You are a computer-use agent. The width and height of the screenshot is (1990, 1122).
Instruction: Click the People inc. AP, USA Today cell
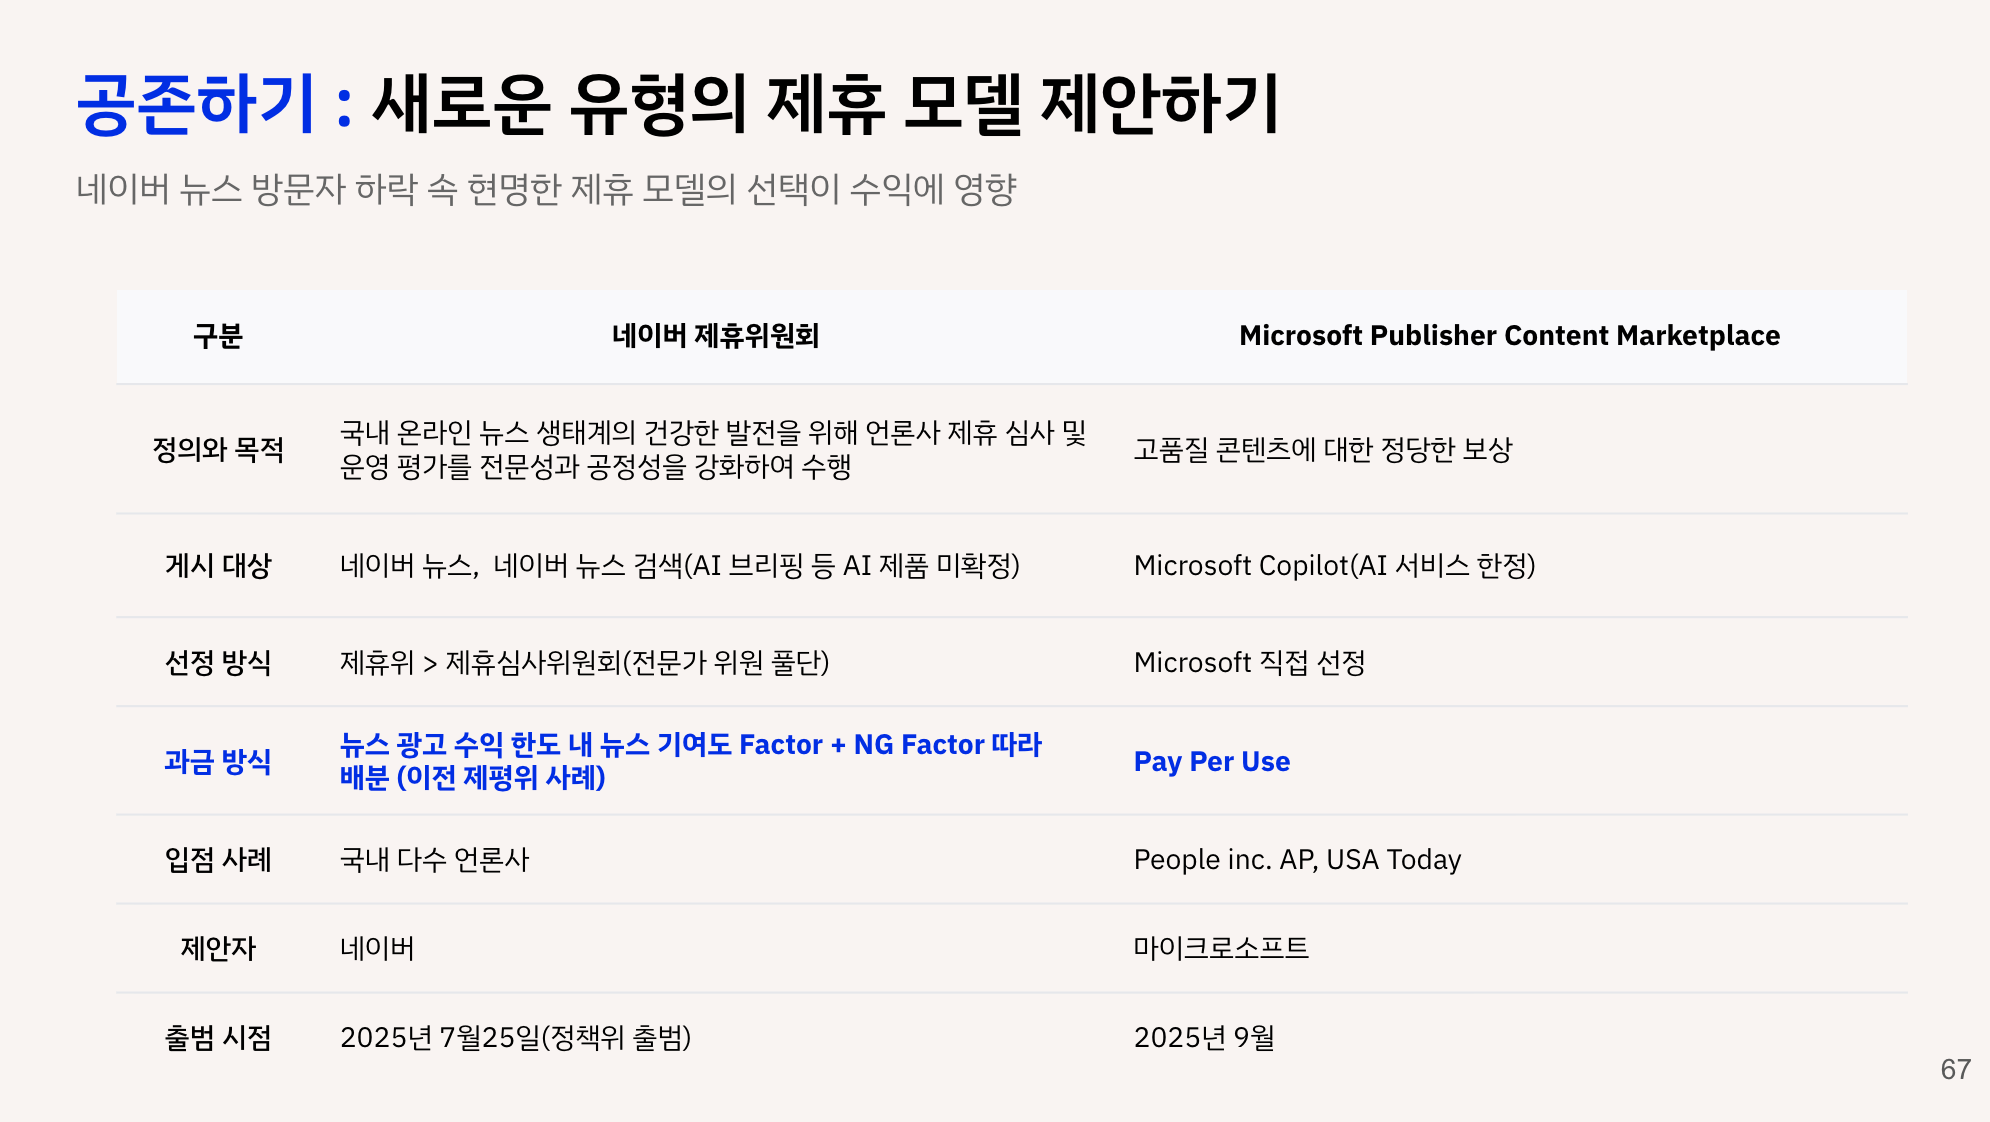1296,860
